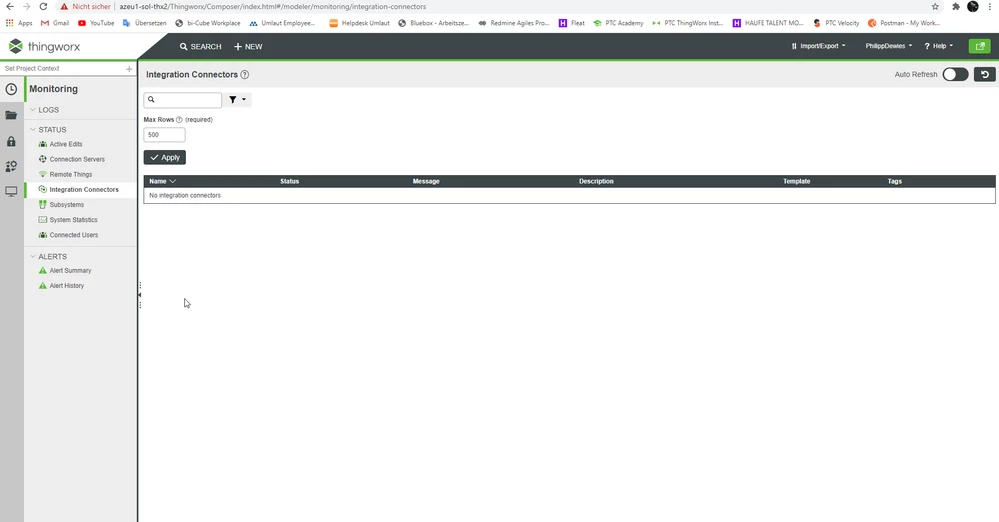999x522 pixels.
Task: Open Alert History
Action: coord(66,286)
